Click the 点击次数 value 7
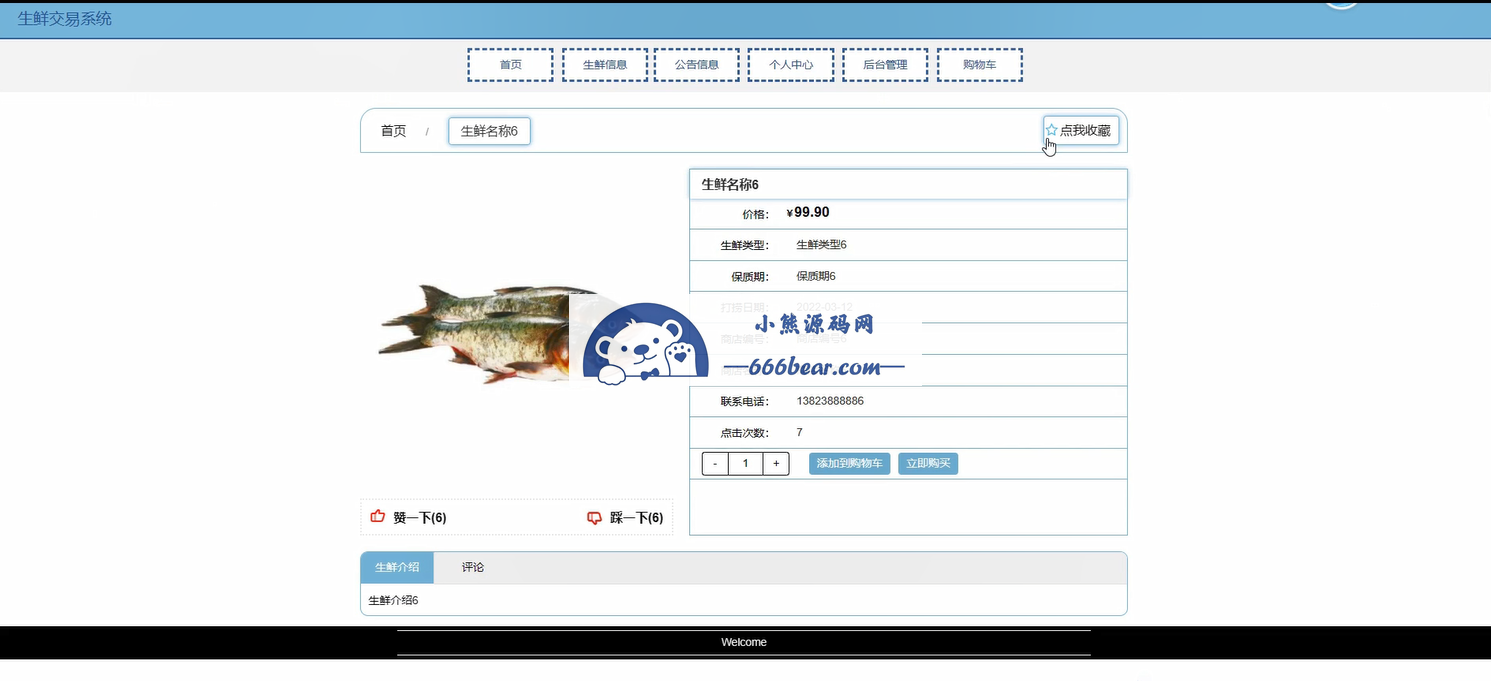The width and height of the screenshot is (1491, 681). pyautogui.click(x=799, y=432)
